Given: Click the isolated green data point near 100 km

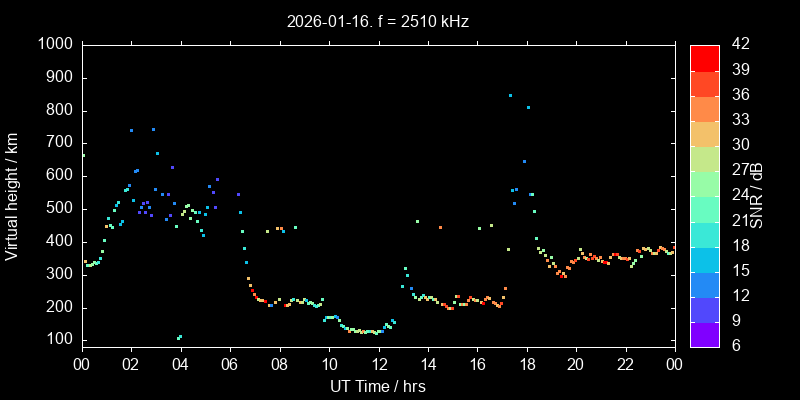Looking at the screenshot, I should 179,337.
